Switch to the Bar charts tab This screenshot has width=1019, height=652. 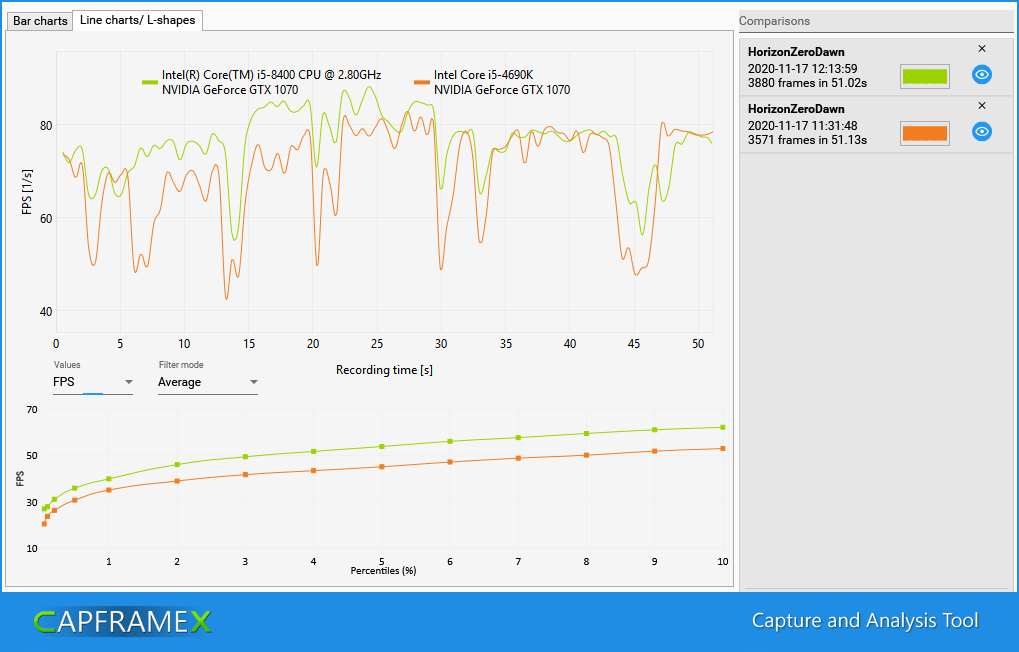40,21
